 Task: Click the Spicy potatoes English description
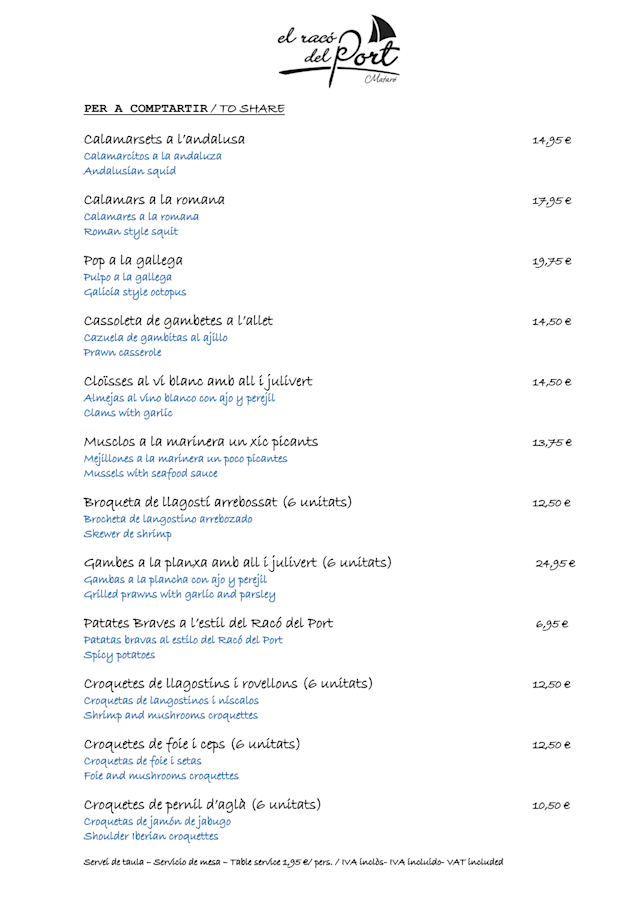point(119,655)
